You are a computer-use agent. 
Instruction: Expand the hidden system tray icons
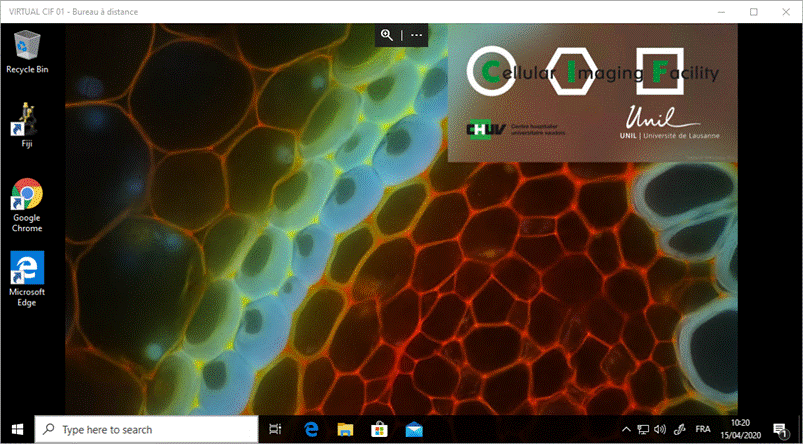[x=626, y=429]
